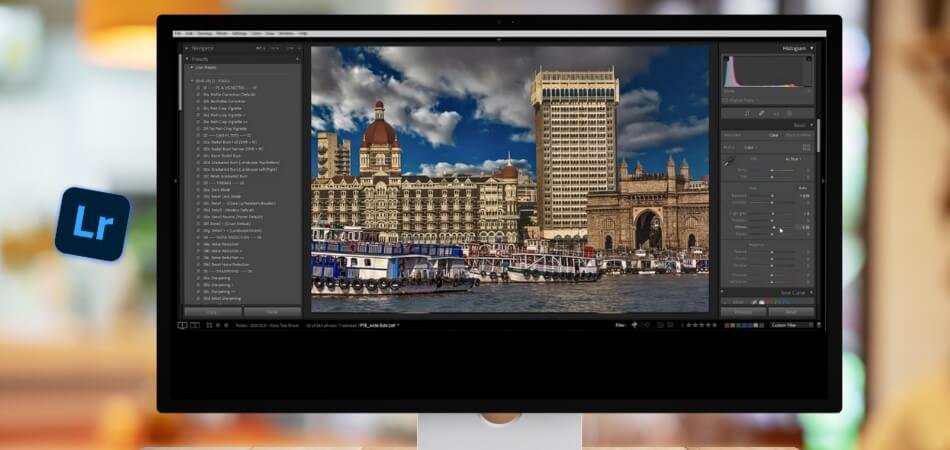Open the Help menu
Image resolution: width=950 pixels, height=450 pixels.
[303, 33]
